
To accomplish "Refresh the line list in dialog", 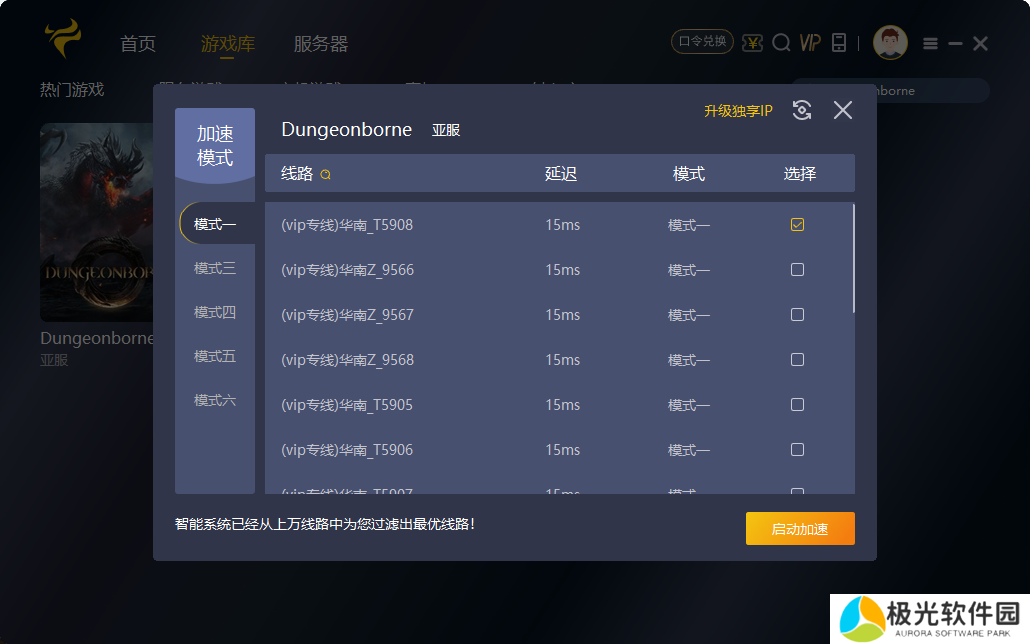I will 801,110.
